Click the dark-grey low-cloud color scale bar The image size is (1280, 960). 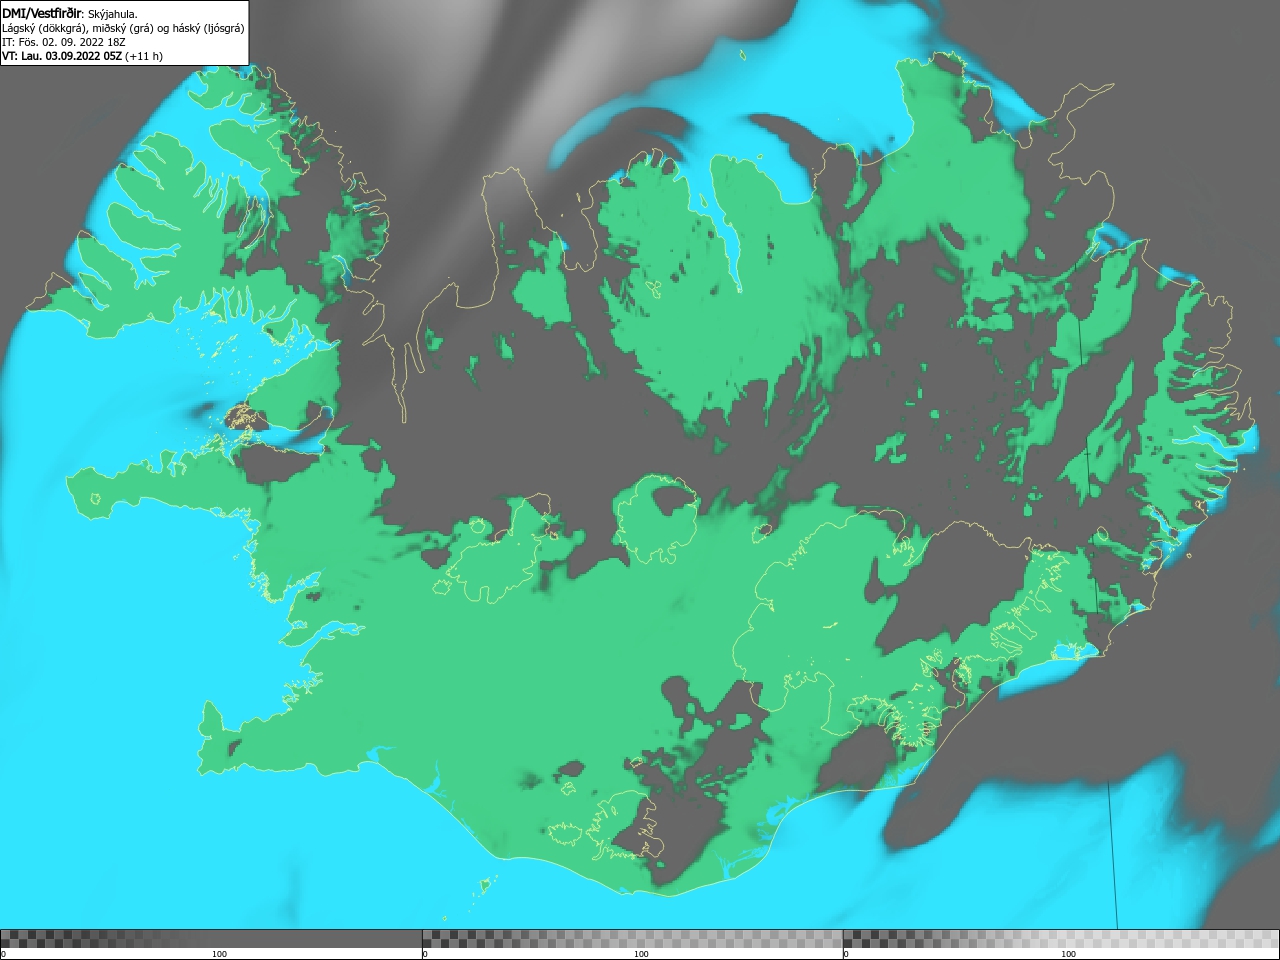pyautogui.click(x=211, y=939)
